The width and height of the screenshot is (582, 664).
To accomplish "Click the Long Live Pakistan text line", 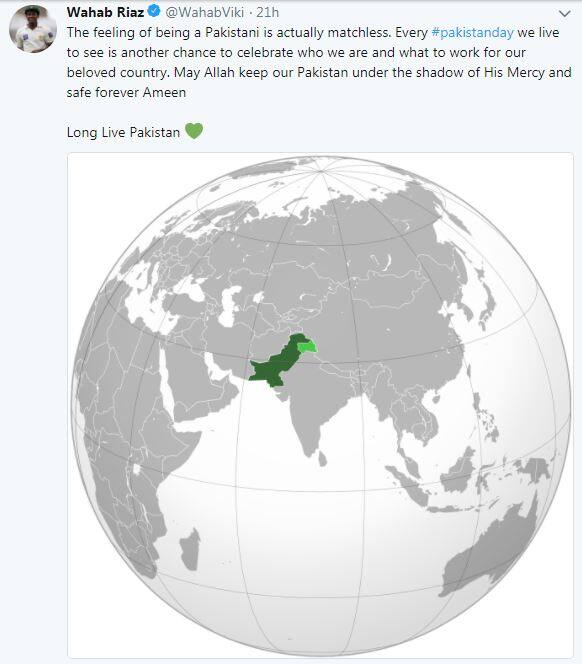I will pos(123,132).
